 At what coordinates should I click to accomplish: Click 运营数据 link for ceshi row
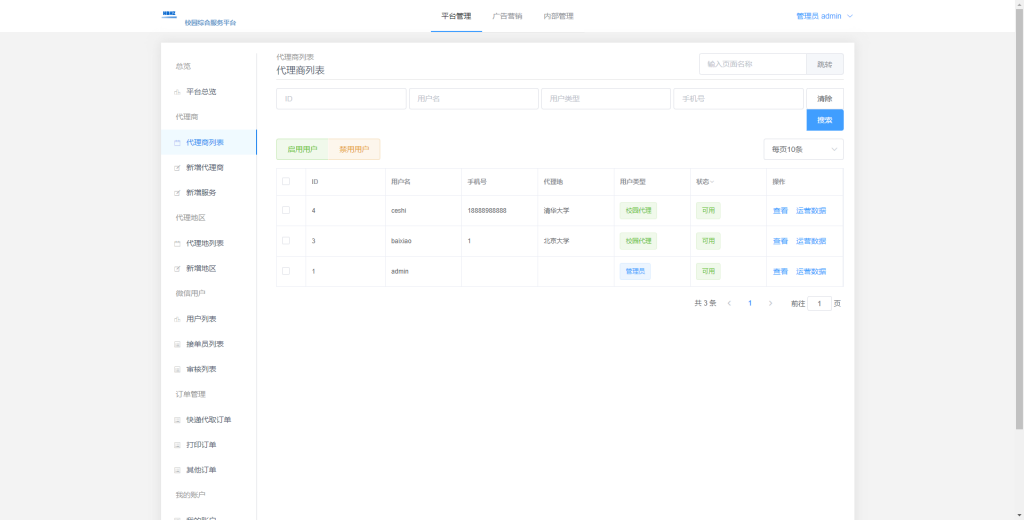(x=811, y=210)
